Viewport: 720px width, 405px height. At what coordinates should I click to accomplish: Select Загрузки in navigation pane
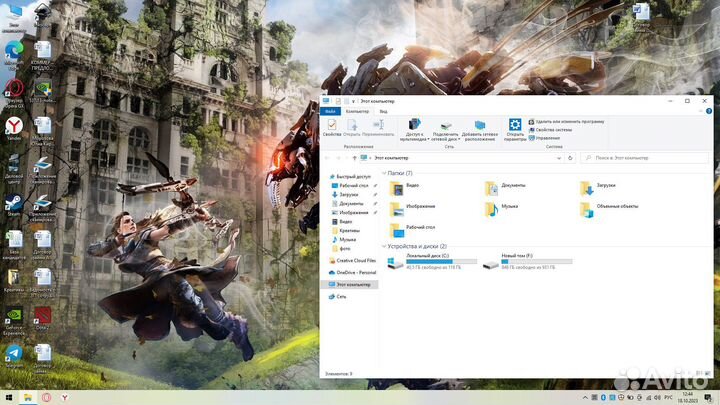(x=349, y=195)
